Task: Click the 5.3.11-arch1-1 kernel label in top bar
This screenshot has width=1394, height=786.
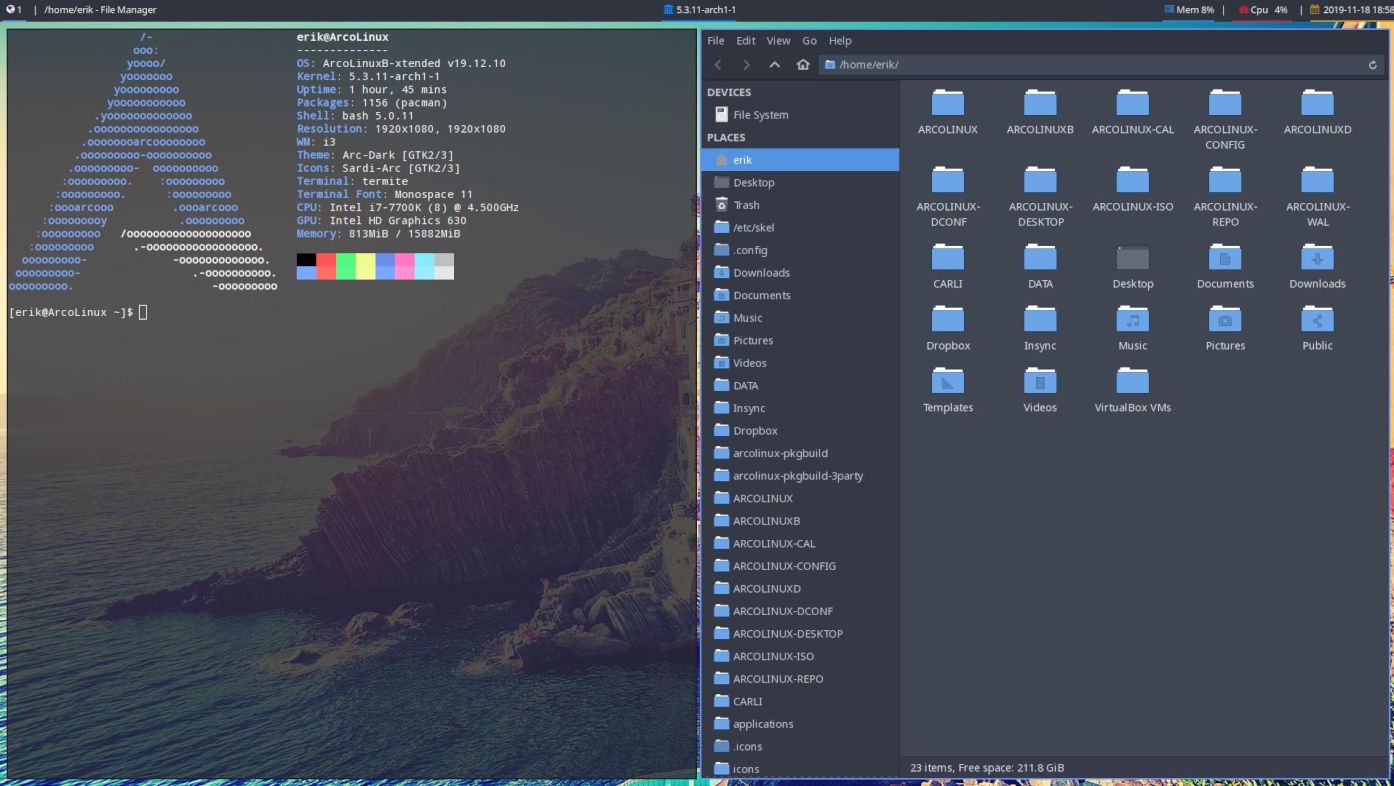Action: pyautogui.click(x=699, y=9)
